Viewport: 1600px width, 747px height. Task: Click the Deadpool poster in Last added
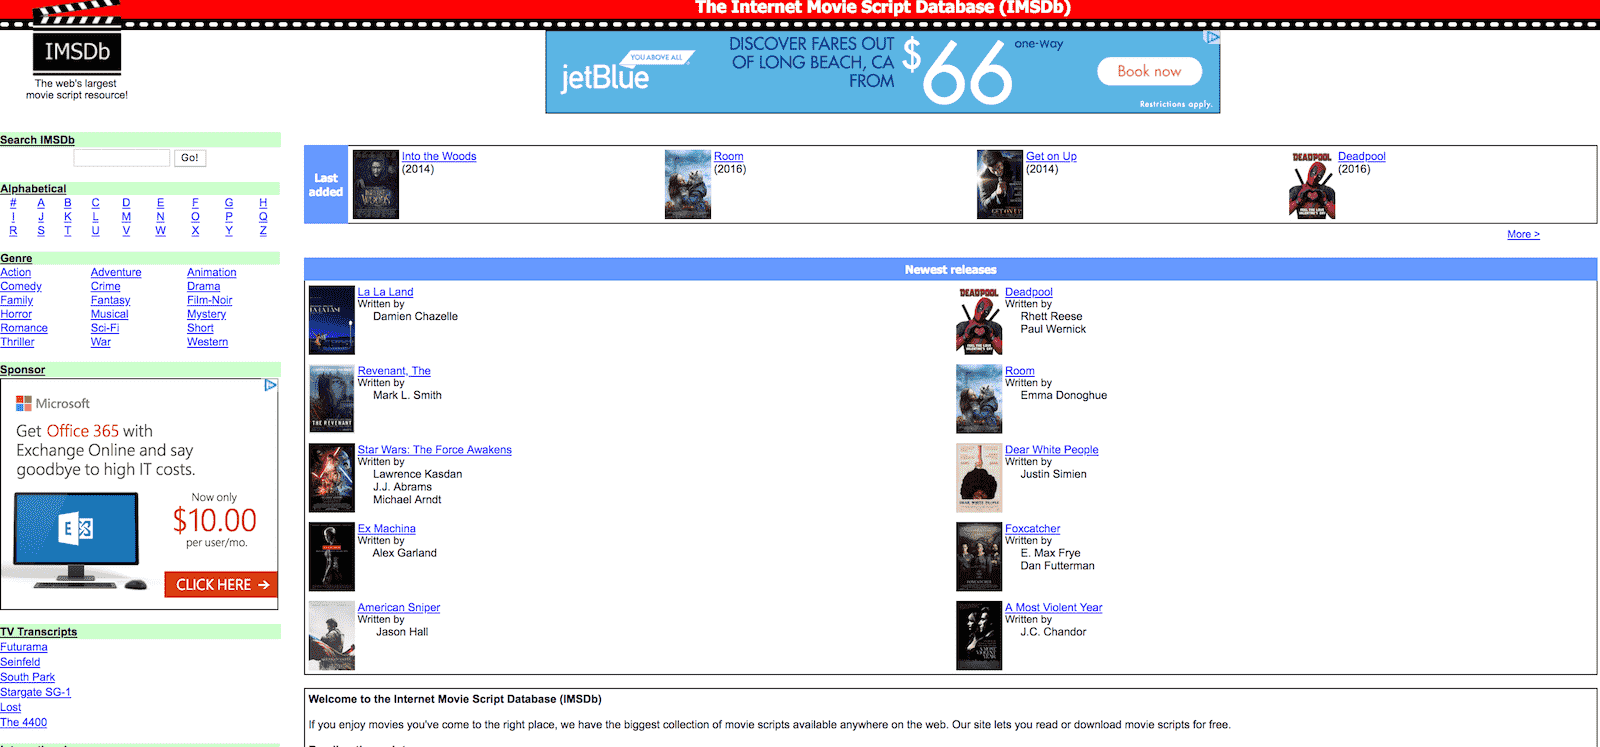pyautogui.click(x=1312, y=184)
